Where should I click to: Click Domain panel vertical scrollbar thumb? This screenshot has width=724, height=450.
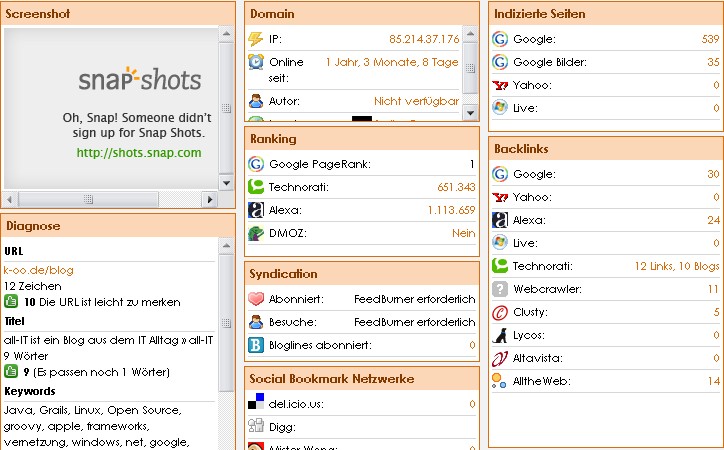pyautogui.click(x=470, y=67)
